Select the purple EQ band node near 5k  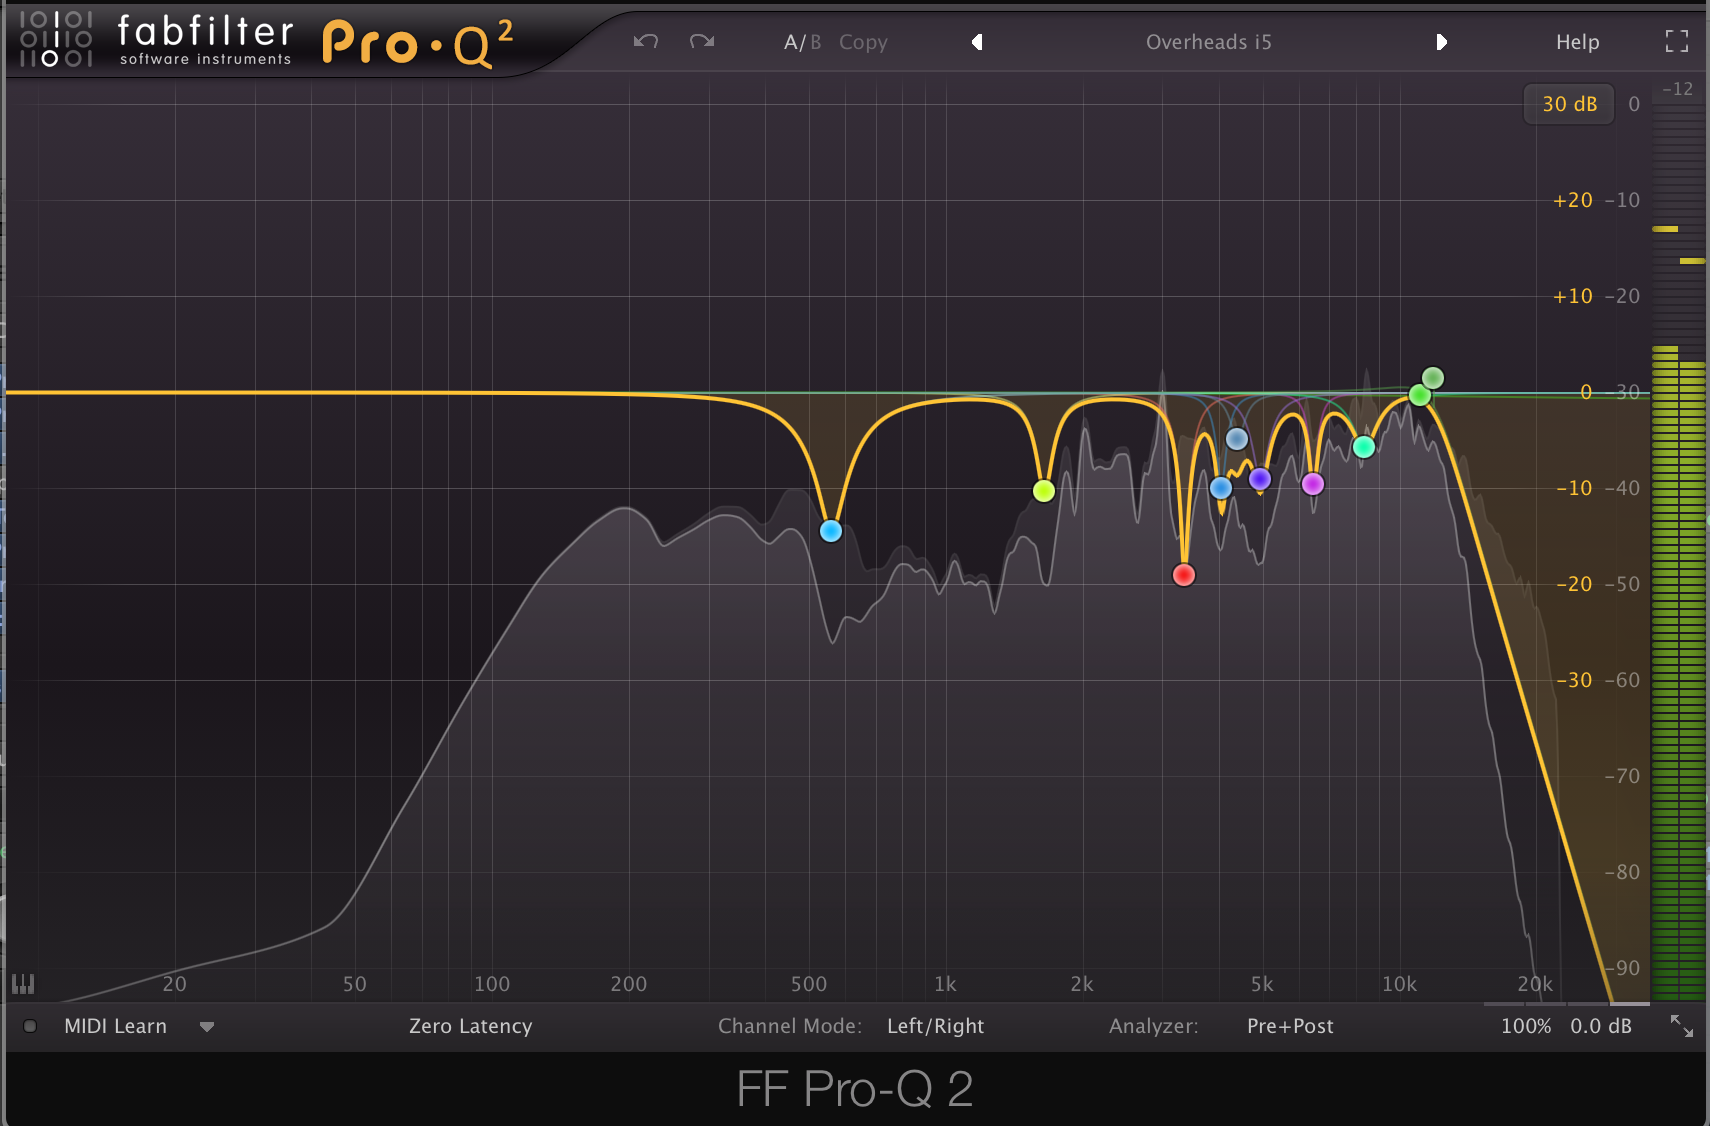tap(1260, 479)
